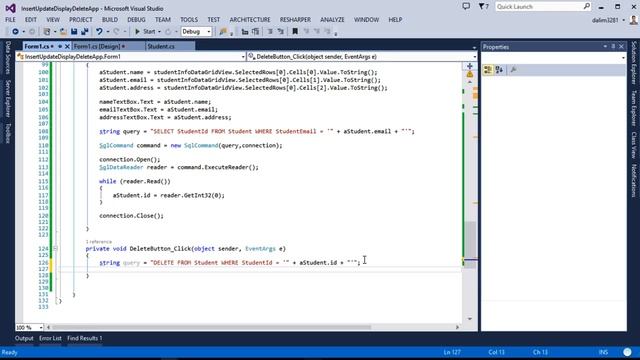
Task: Open the Toolbox side tab
Action: pyautogui.click(x=8, y=133)
